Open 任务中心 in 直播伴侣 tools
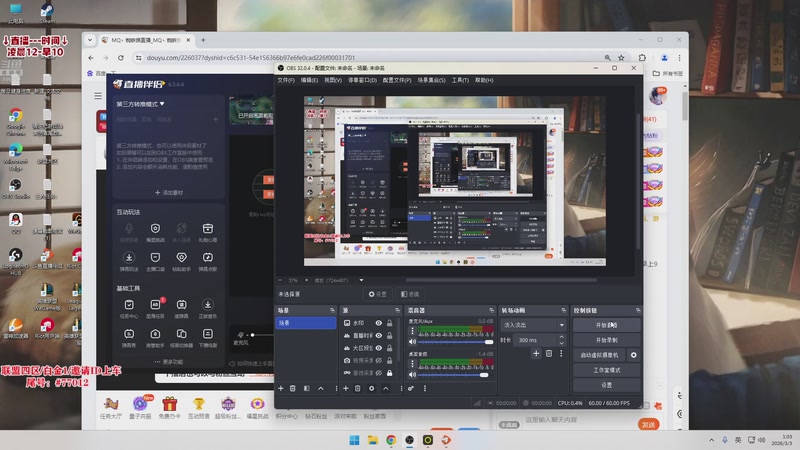 coord(129,308)
